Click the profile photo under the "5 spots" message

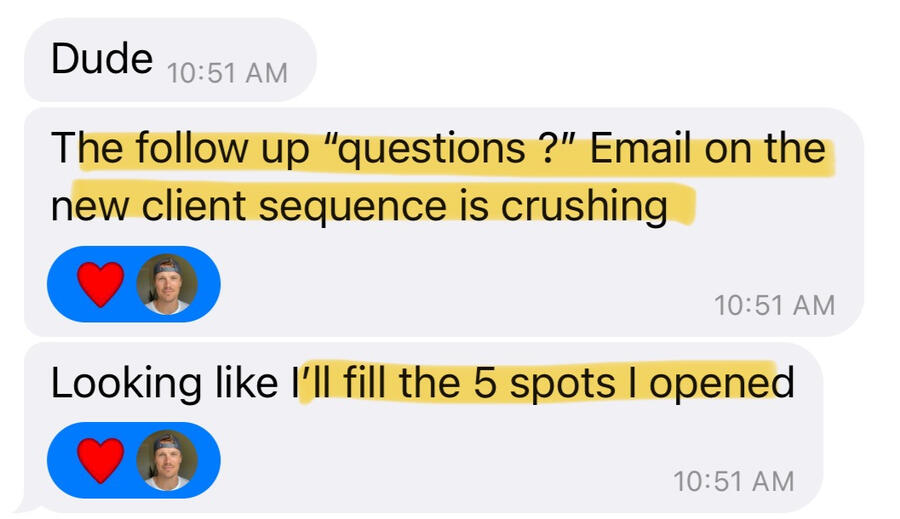(x=166, y=460)
